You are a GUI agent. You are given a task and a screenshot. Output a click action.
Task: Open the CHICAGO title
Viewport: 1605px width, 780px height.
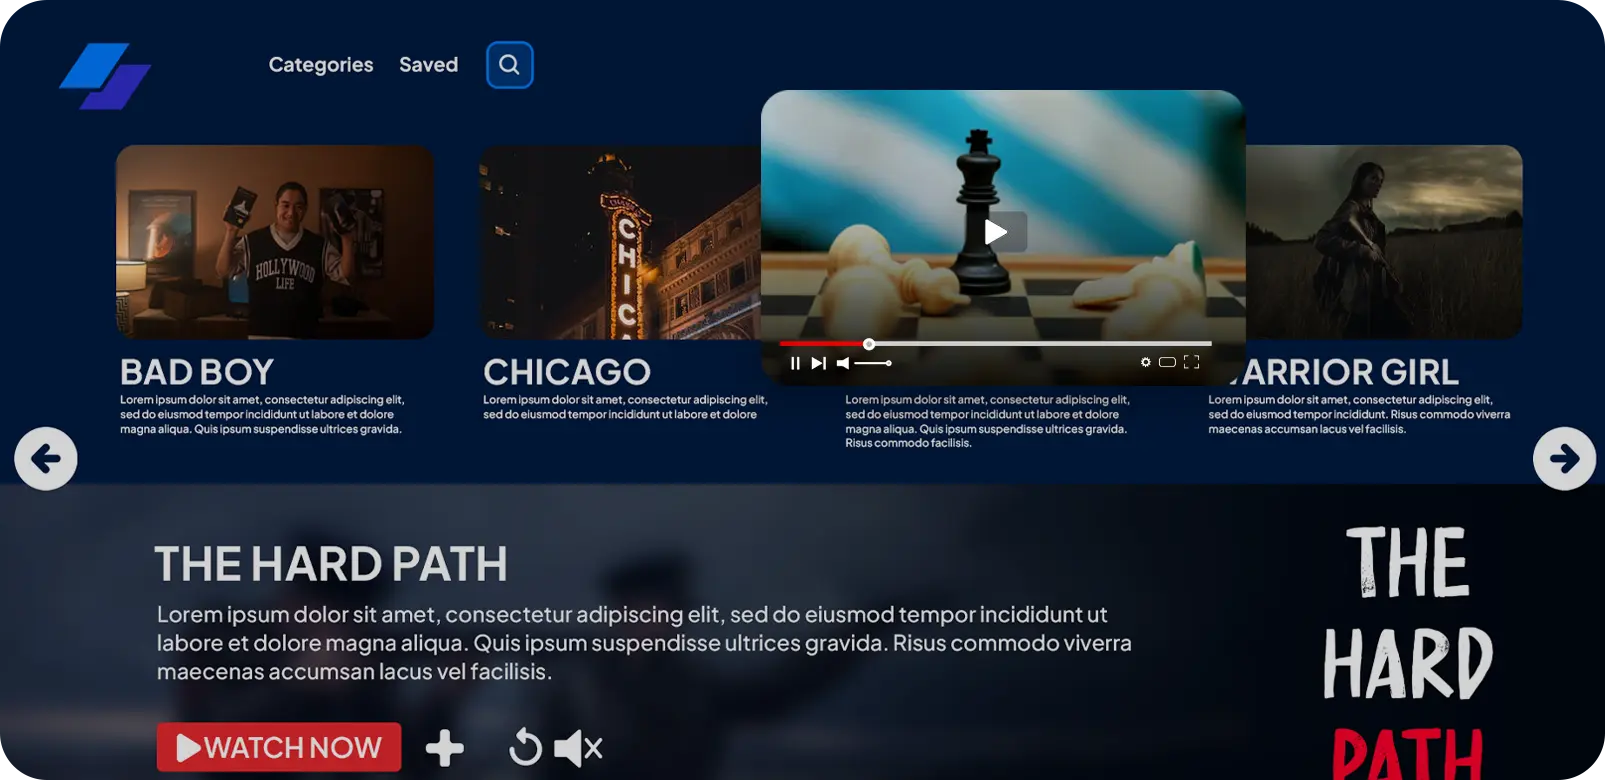point(567,372)
